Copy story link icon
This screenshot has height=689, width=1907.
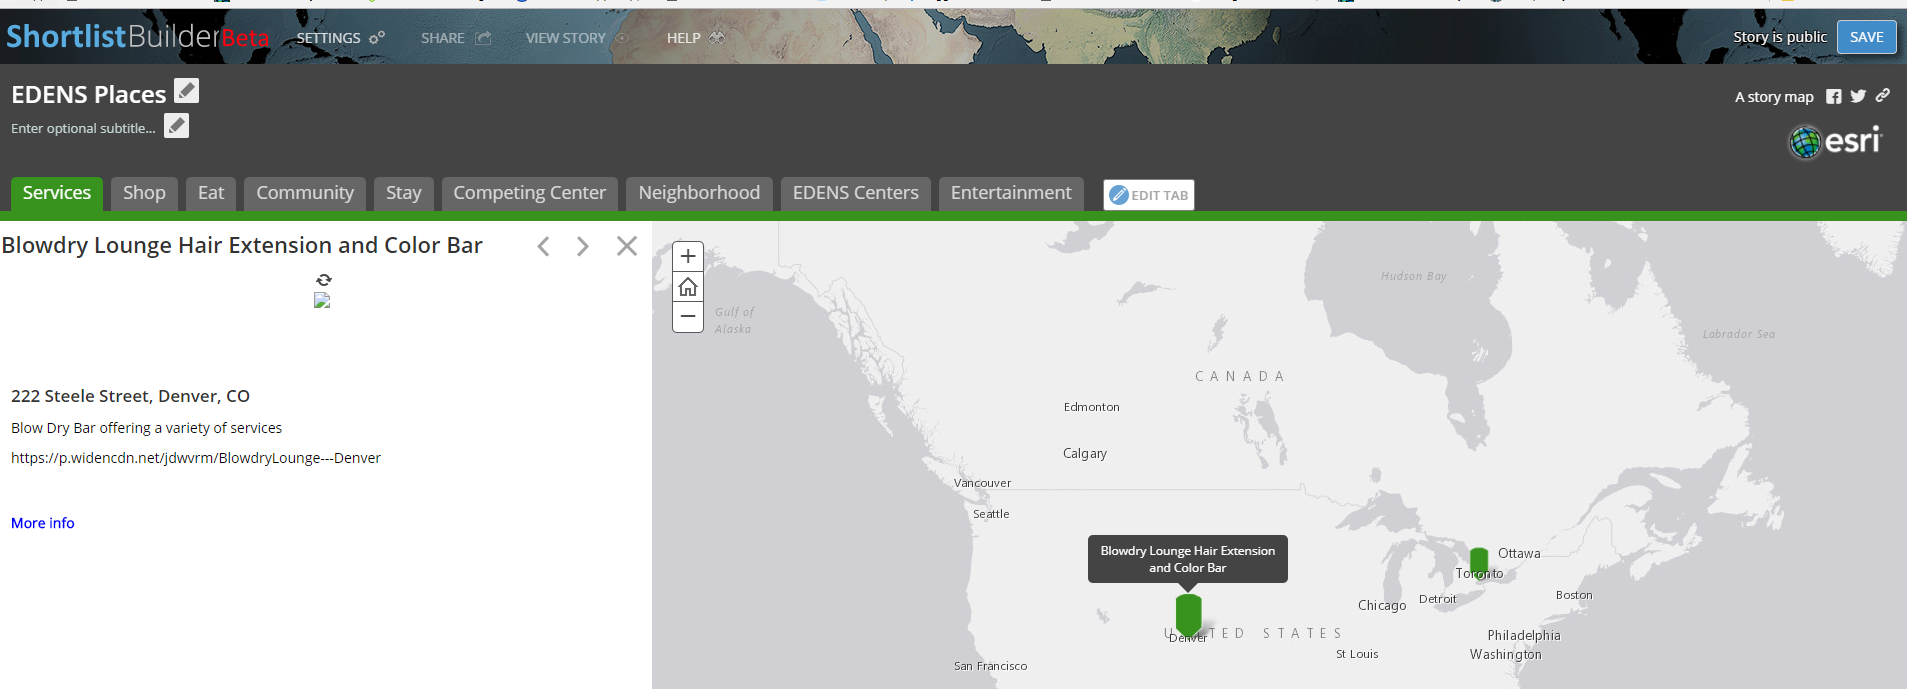point(1883,95)
